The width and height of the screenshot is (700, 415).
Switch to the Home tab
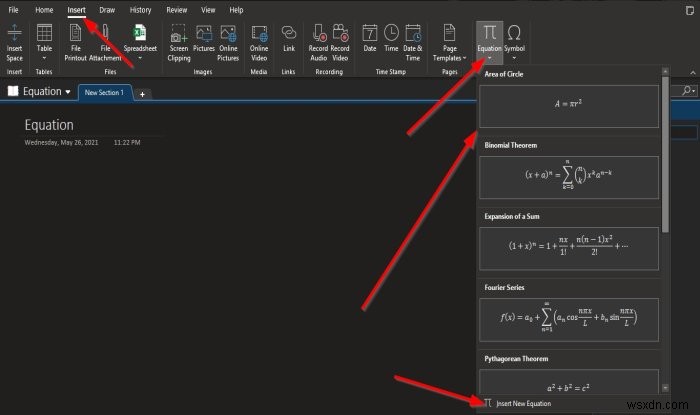(44, 10)
